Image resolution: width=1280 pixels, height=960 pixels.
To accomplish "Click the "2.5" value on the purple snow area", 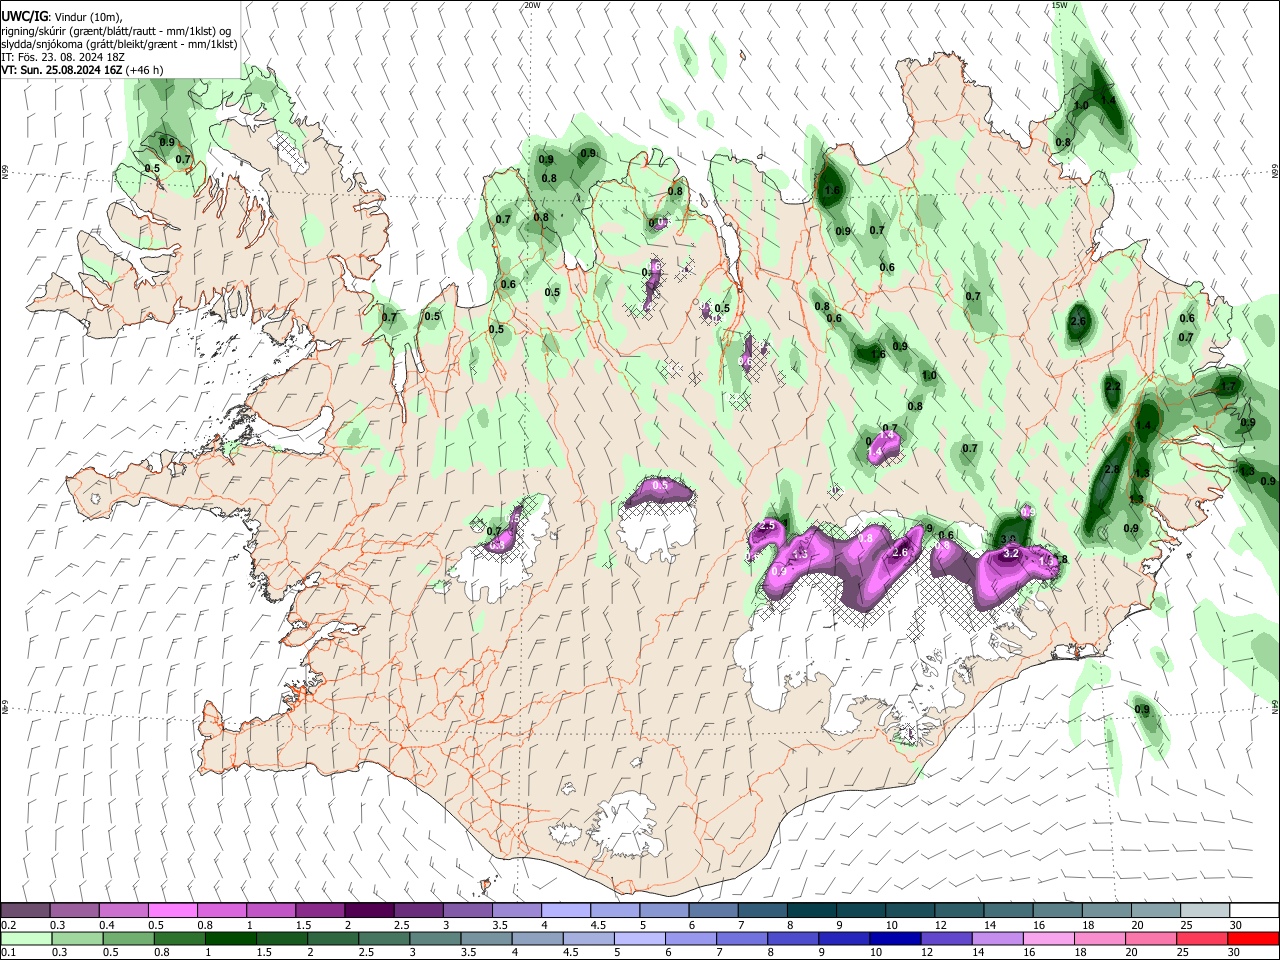I will coord(768,526).
